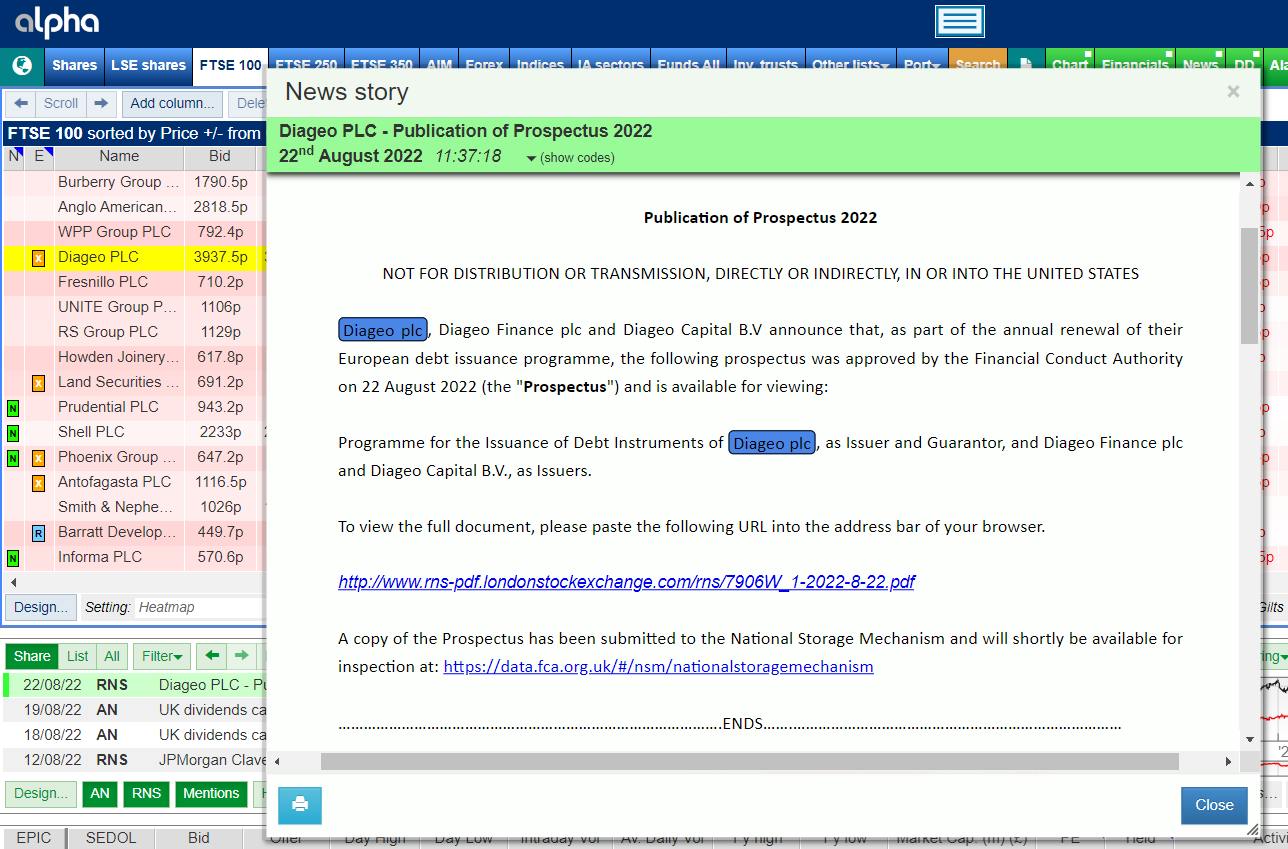1288x849 pixels.
Task: Open the hamburger menu icon at top
Action: click(x=960, y=21)
